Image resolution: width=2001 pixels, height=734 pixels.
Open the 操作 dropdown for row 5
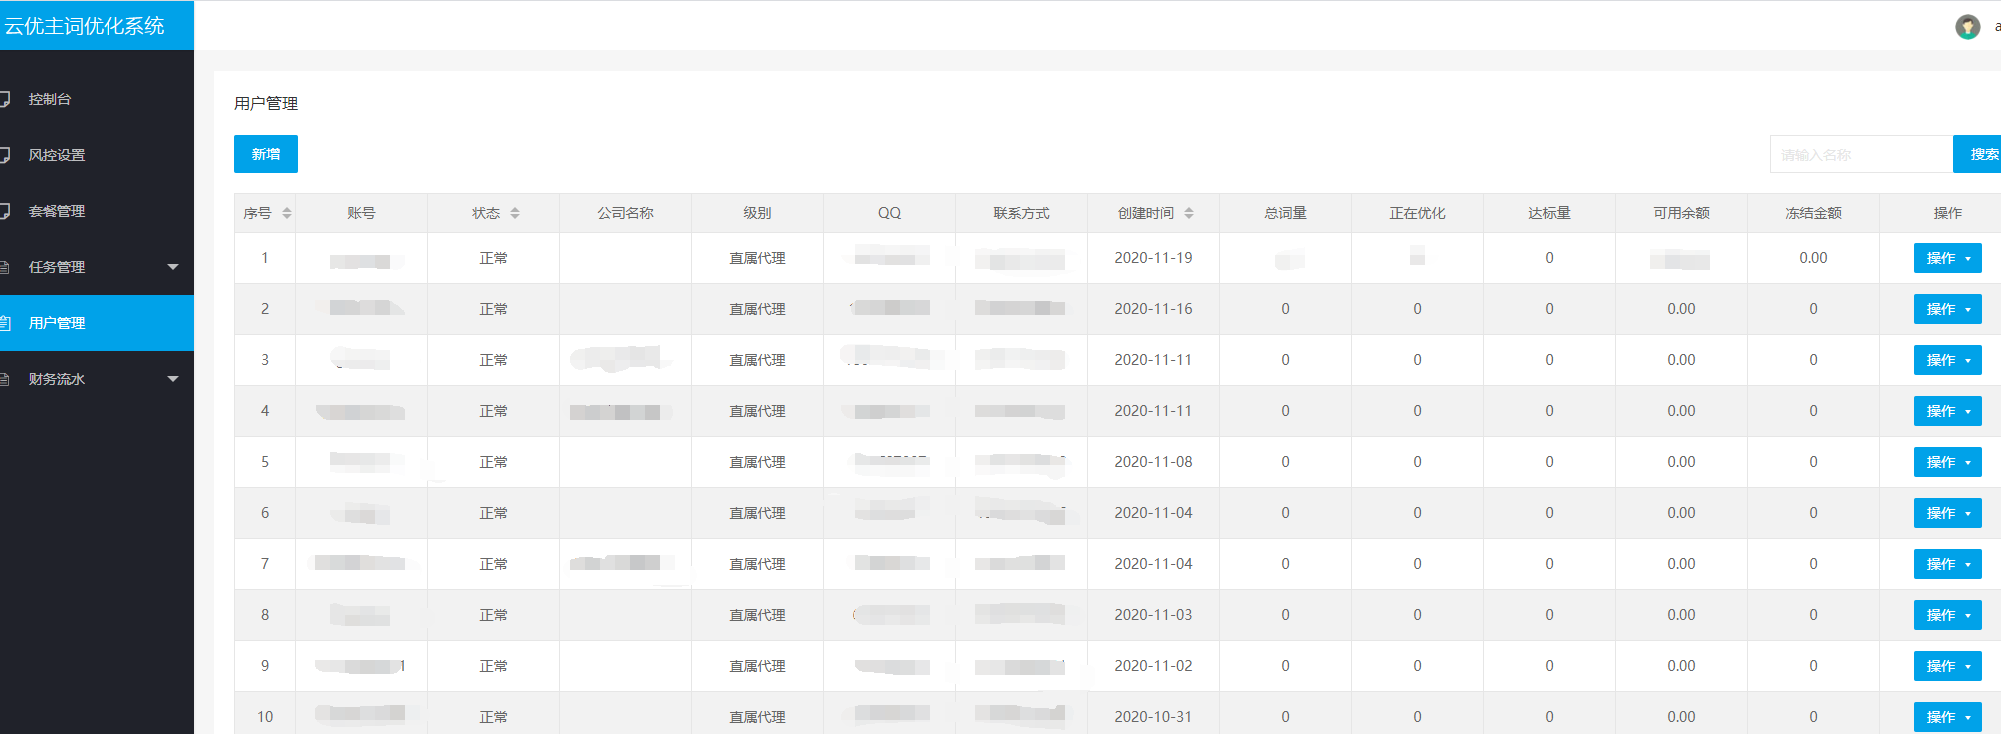point(1948,462)
